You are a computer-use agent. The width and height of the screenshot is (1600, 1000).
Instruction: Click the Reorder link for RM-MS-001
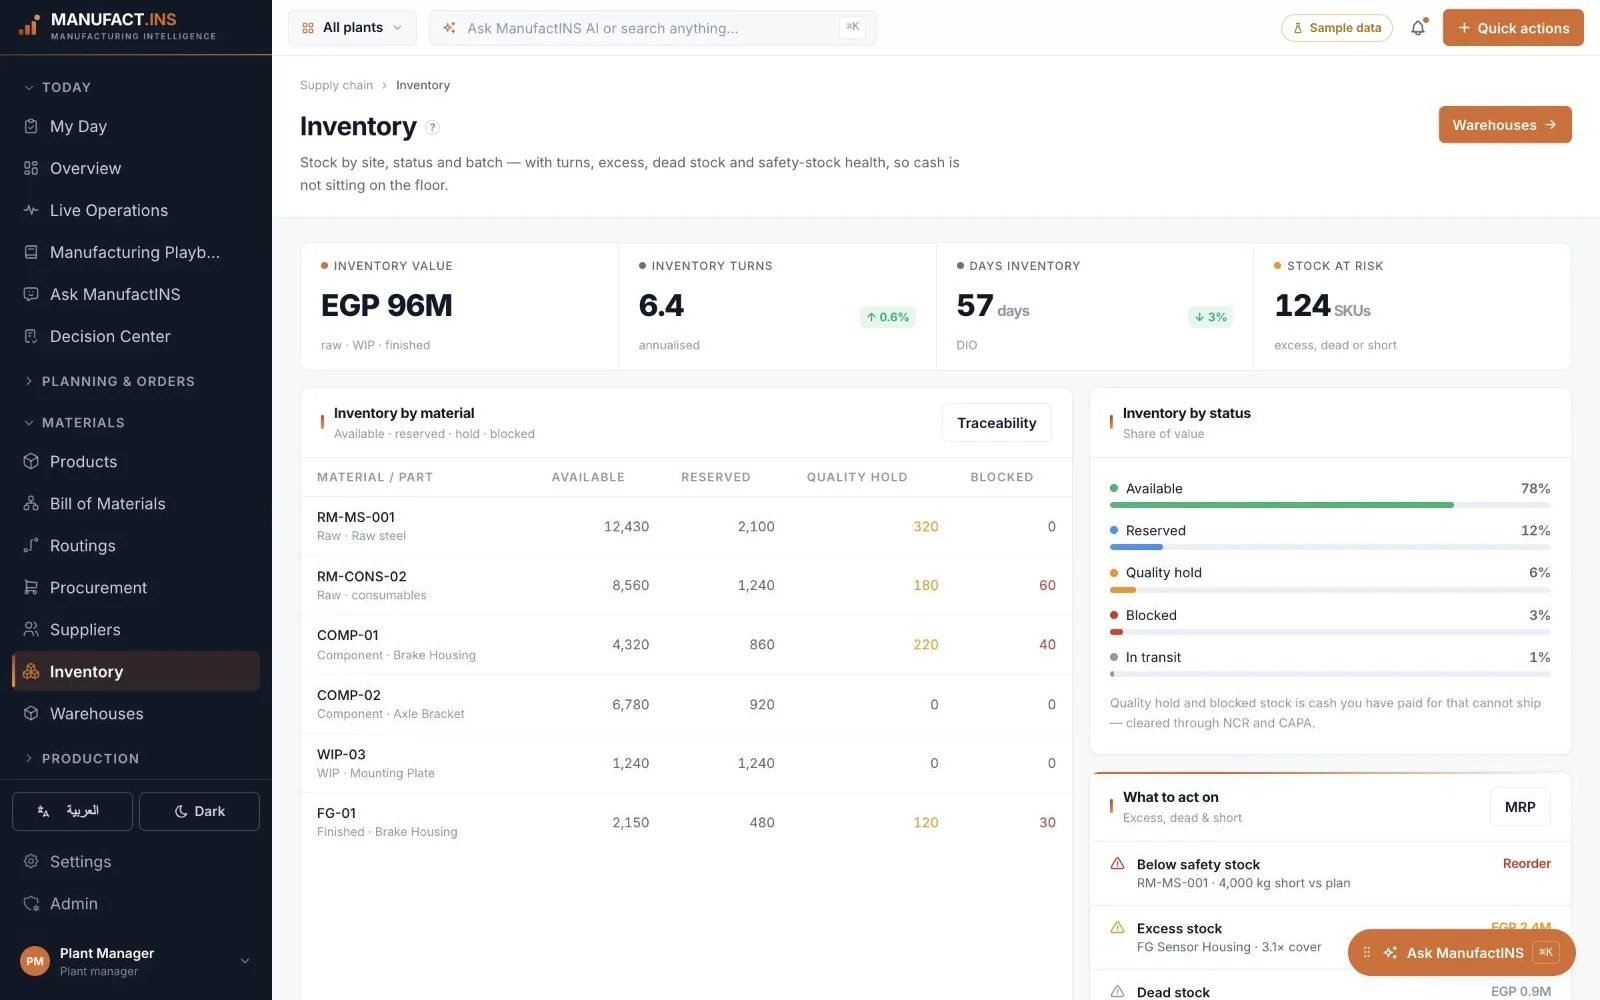coord(1527,864)
